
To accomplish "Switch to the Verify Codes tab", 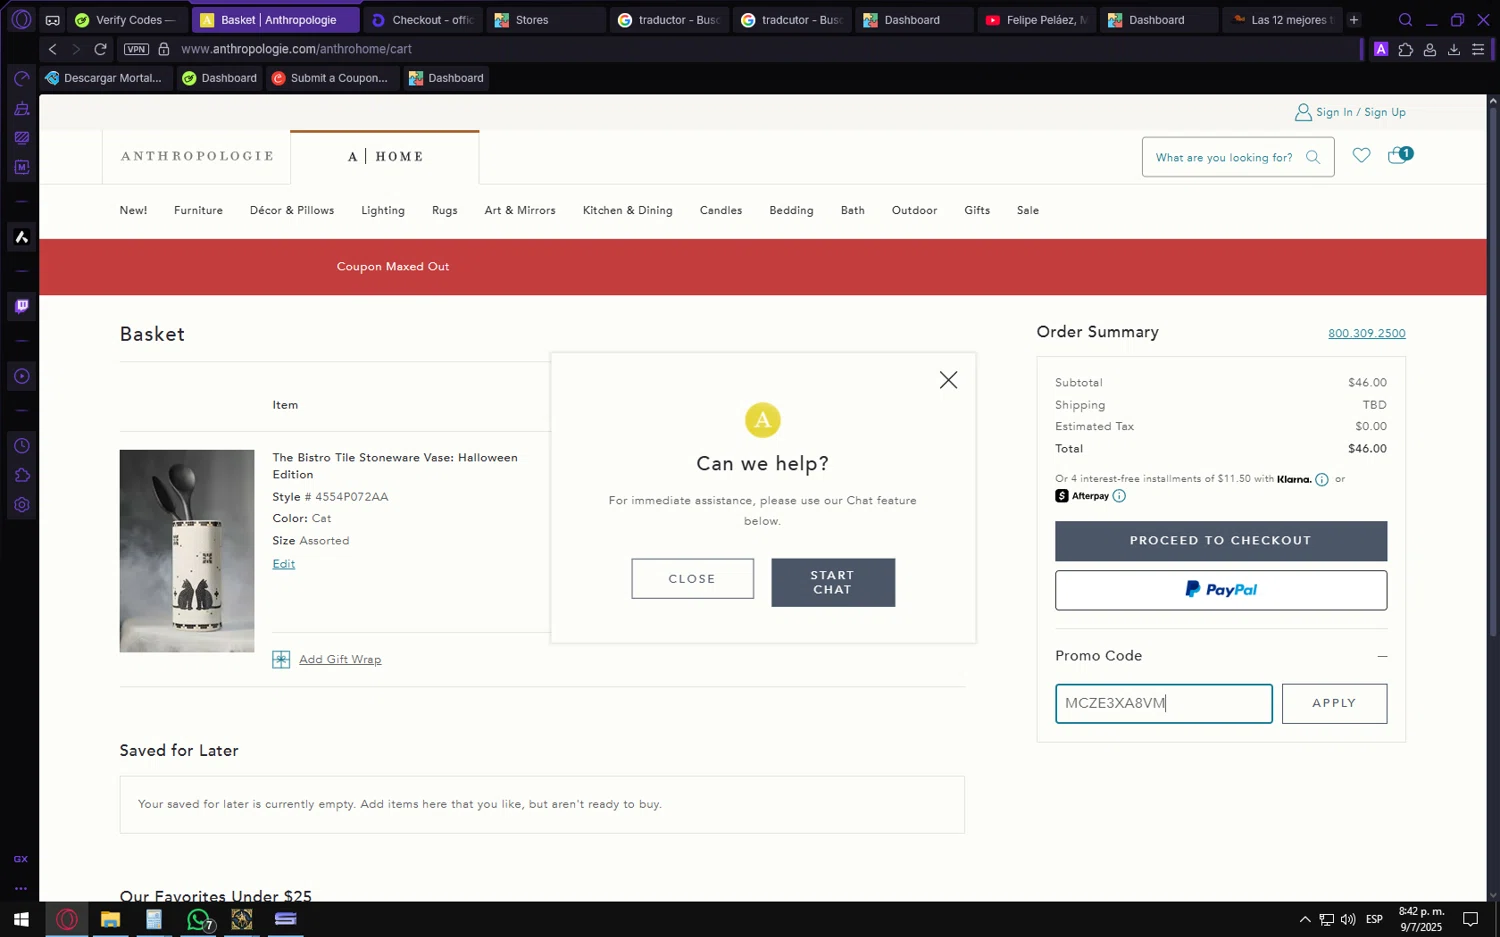I will tap(128, 20).
